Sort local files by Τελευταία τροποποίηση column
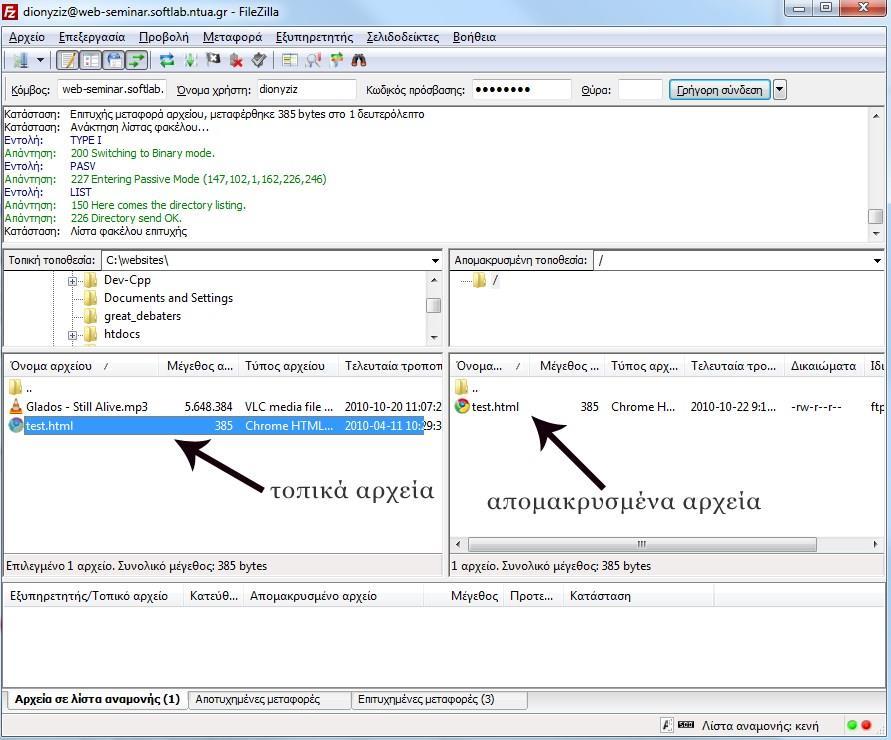Screen dimensions: 891x740 pos(390,366)
